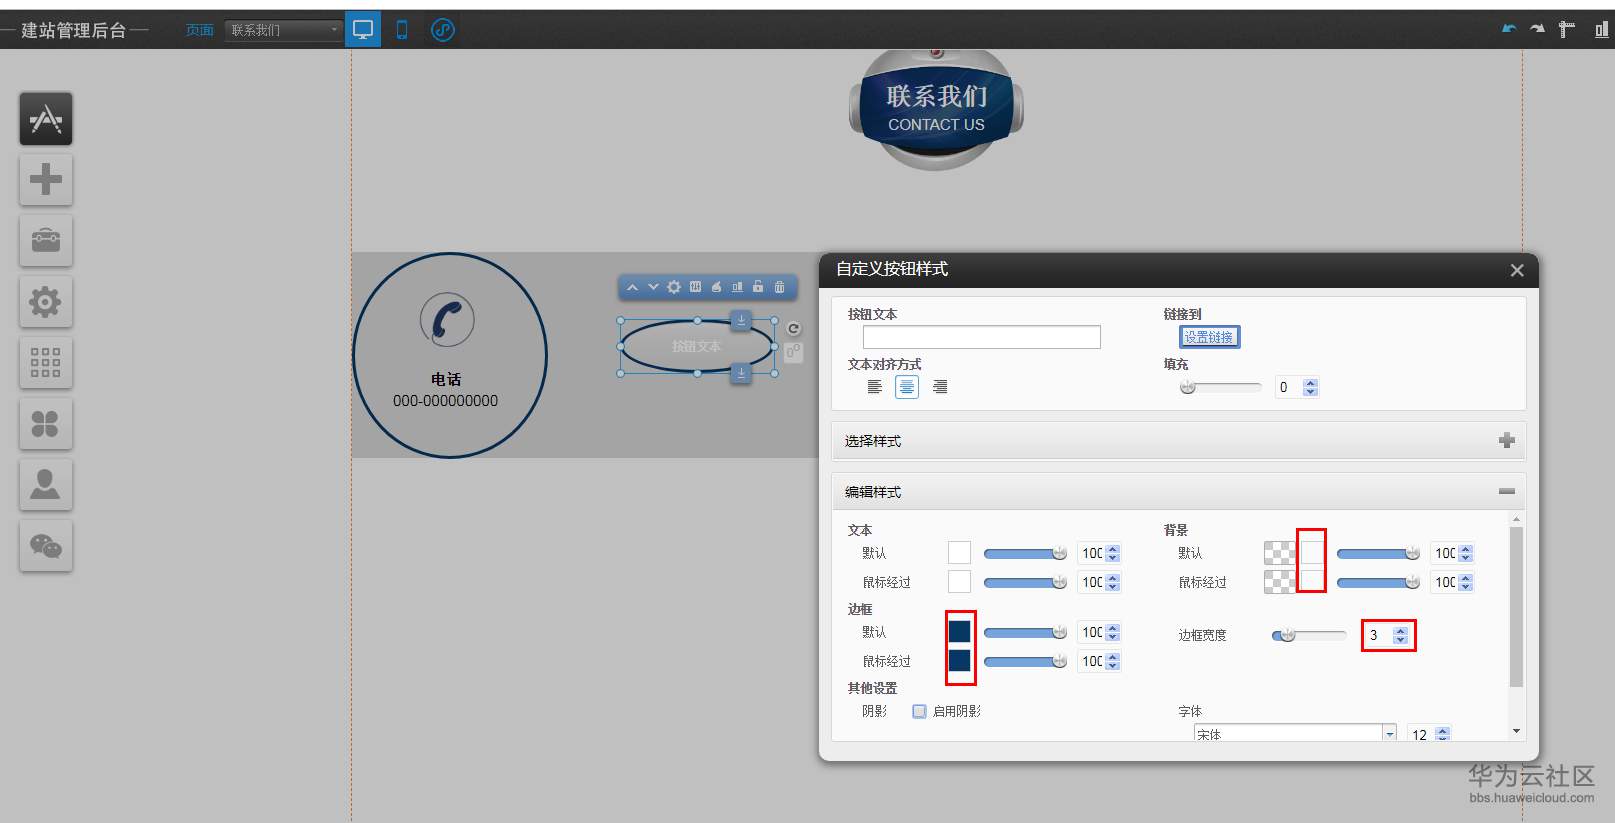Click the 背景 默认 transparent swatch
Screen dimensions: 1615x823
click(1277, 553)
